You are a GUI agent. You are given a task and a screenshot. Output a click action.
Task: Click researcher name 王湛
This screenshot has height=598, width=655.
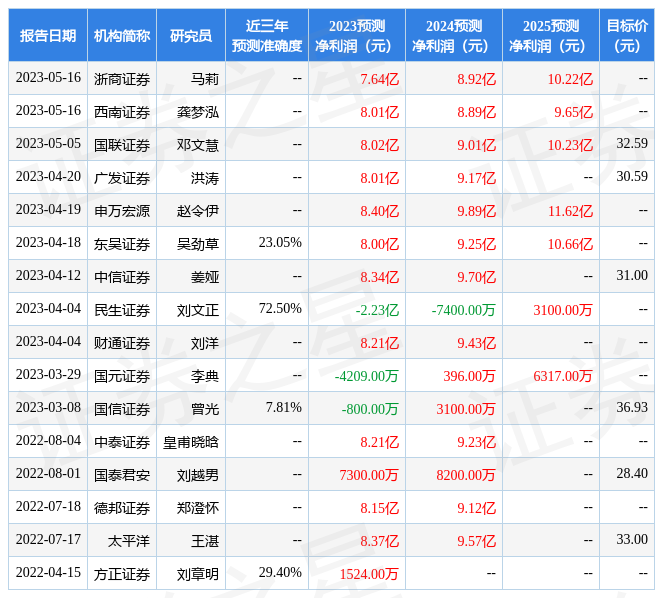(205, 541)
